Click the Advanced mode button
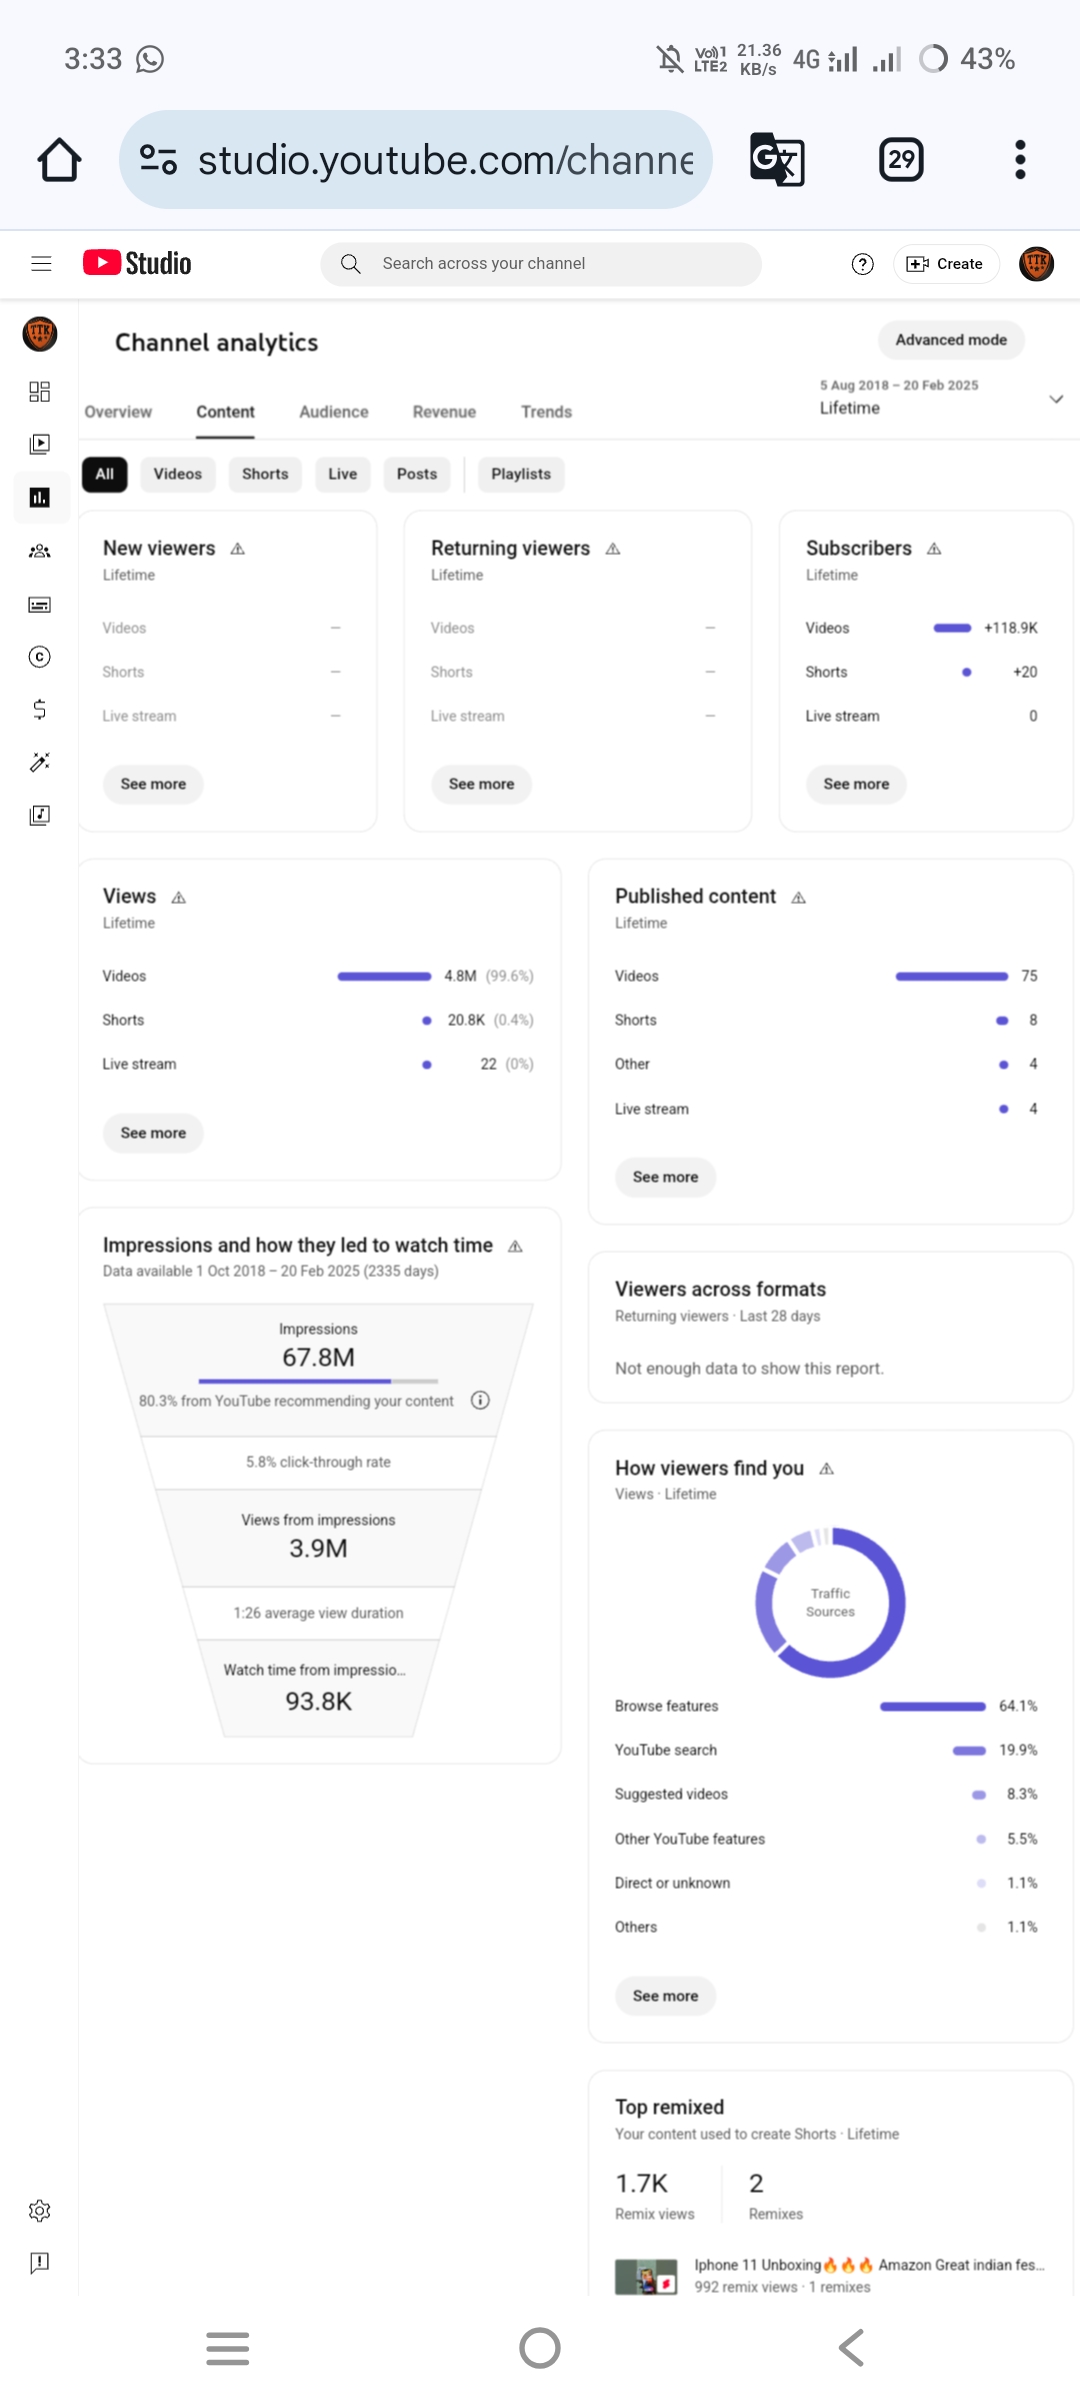Viewport: 1080px width, 2400px height. click(x=951, y=340)
